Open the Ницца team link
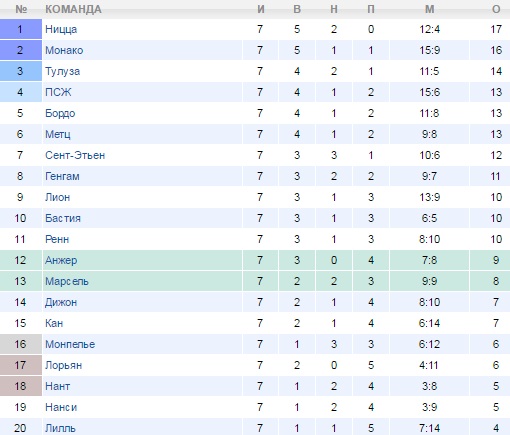The height and width of the screenshot is (435, 510). (61, 30)
